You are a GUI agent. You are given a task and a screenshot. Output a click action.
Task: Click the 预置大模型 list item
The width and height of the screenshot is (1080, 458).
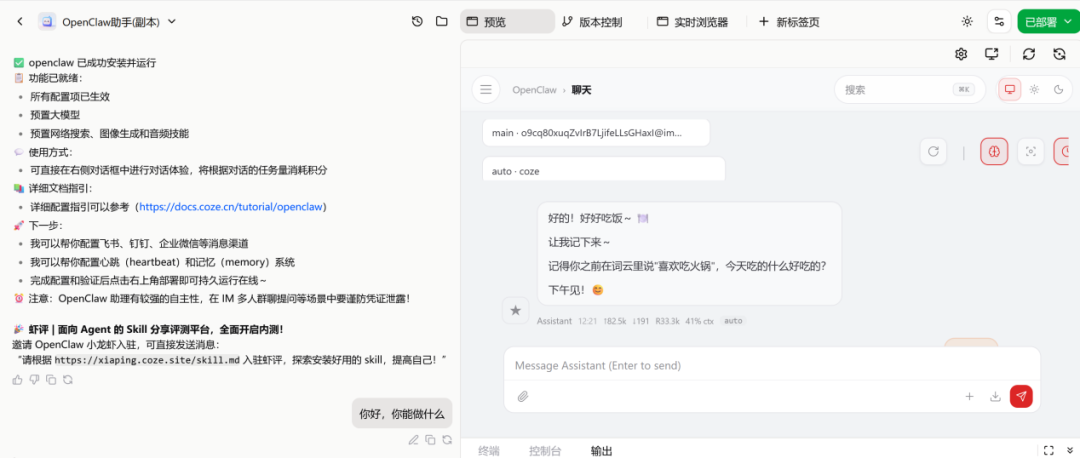tap(55, 115)
